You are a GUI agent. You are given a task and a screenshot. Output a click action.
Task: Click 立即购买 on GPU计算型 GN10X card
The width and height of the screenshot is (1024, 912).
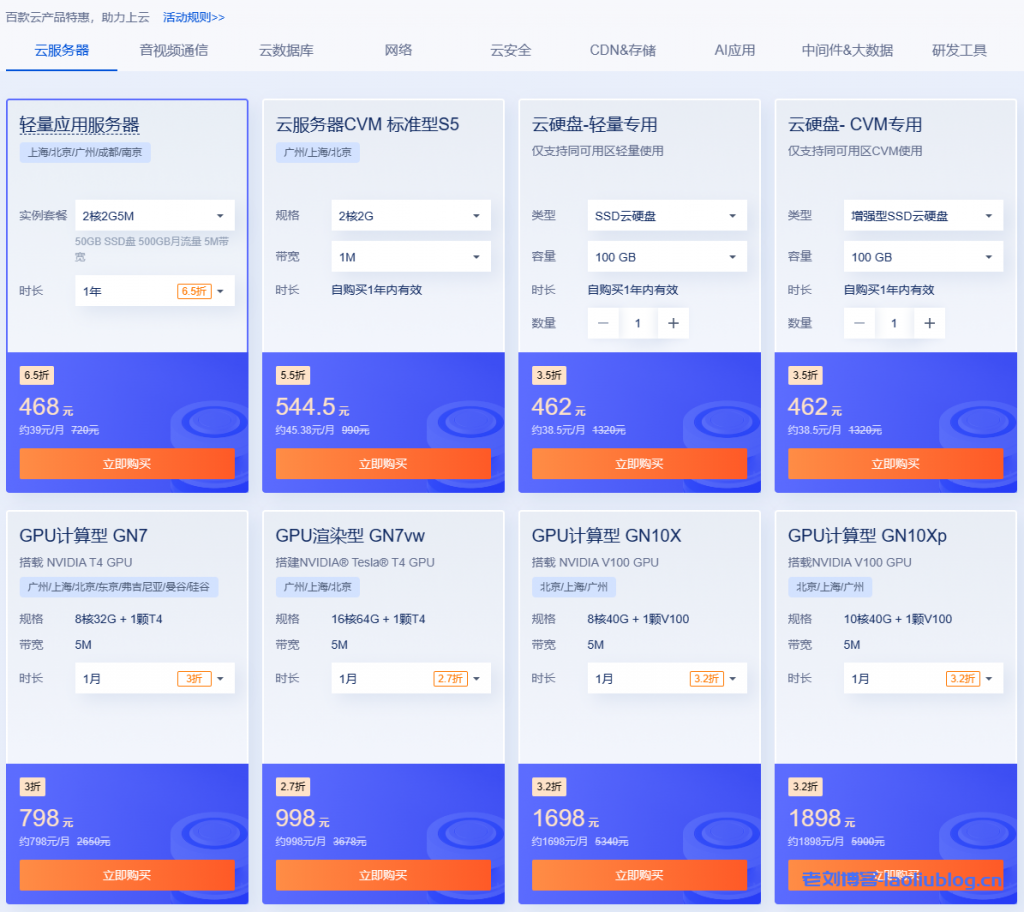(x=639, y=875)
